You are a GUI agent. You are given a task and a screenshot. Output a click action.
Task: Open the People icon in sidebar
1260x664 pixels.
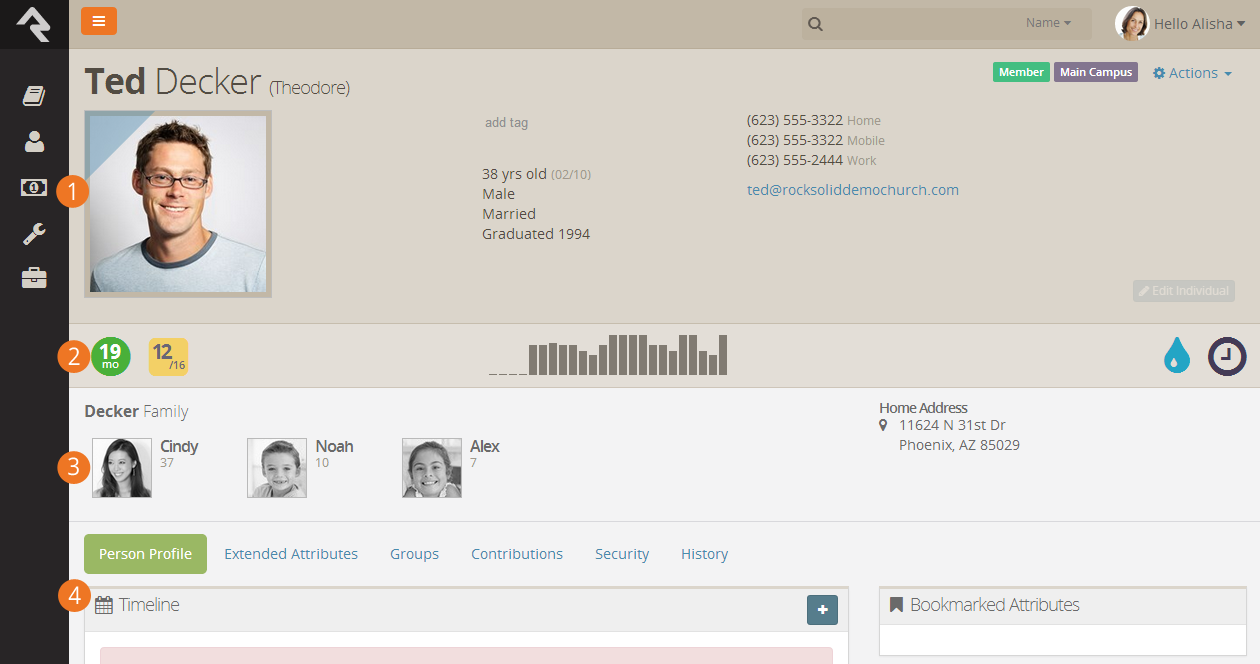(34, 142)
